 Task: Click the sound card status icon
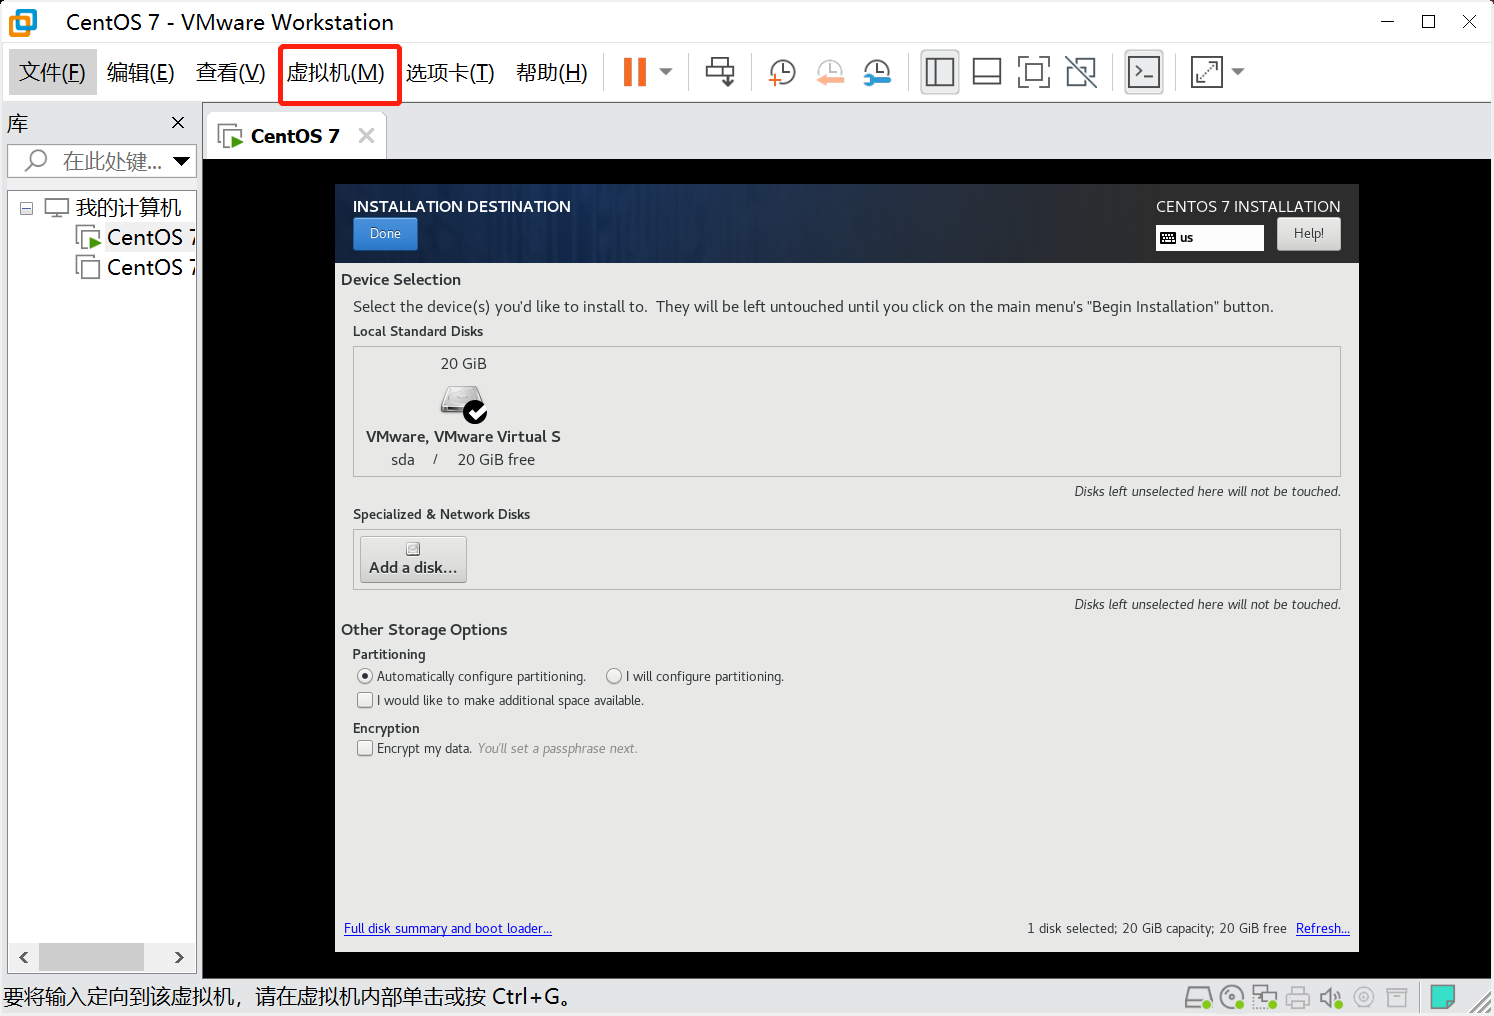(x=1331, y=997)
